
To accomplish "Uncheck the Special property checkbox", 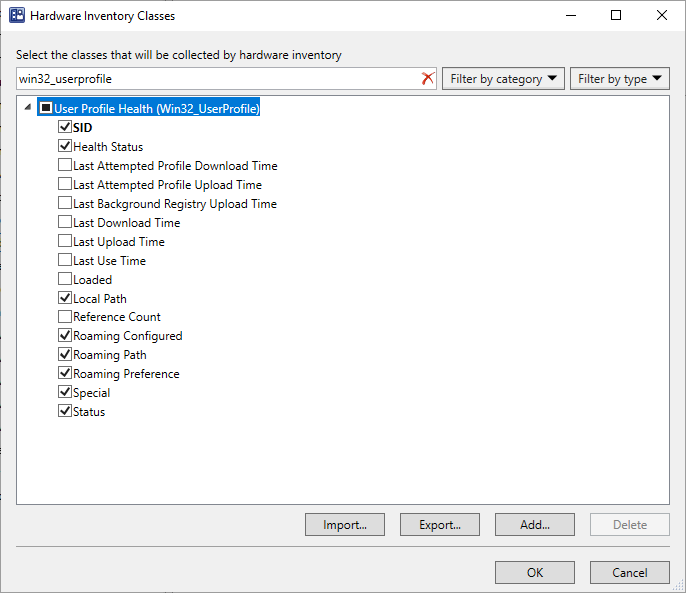I will [65, 392].
